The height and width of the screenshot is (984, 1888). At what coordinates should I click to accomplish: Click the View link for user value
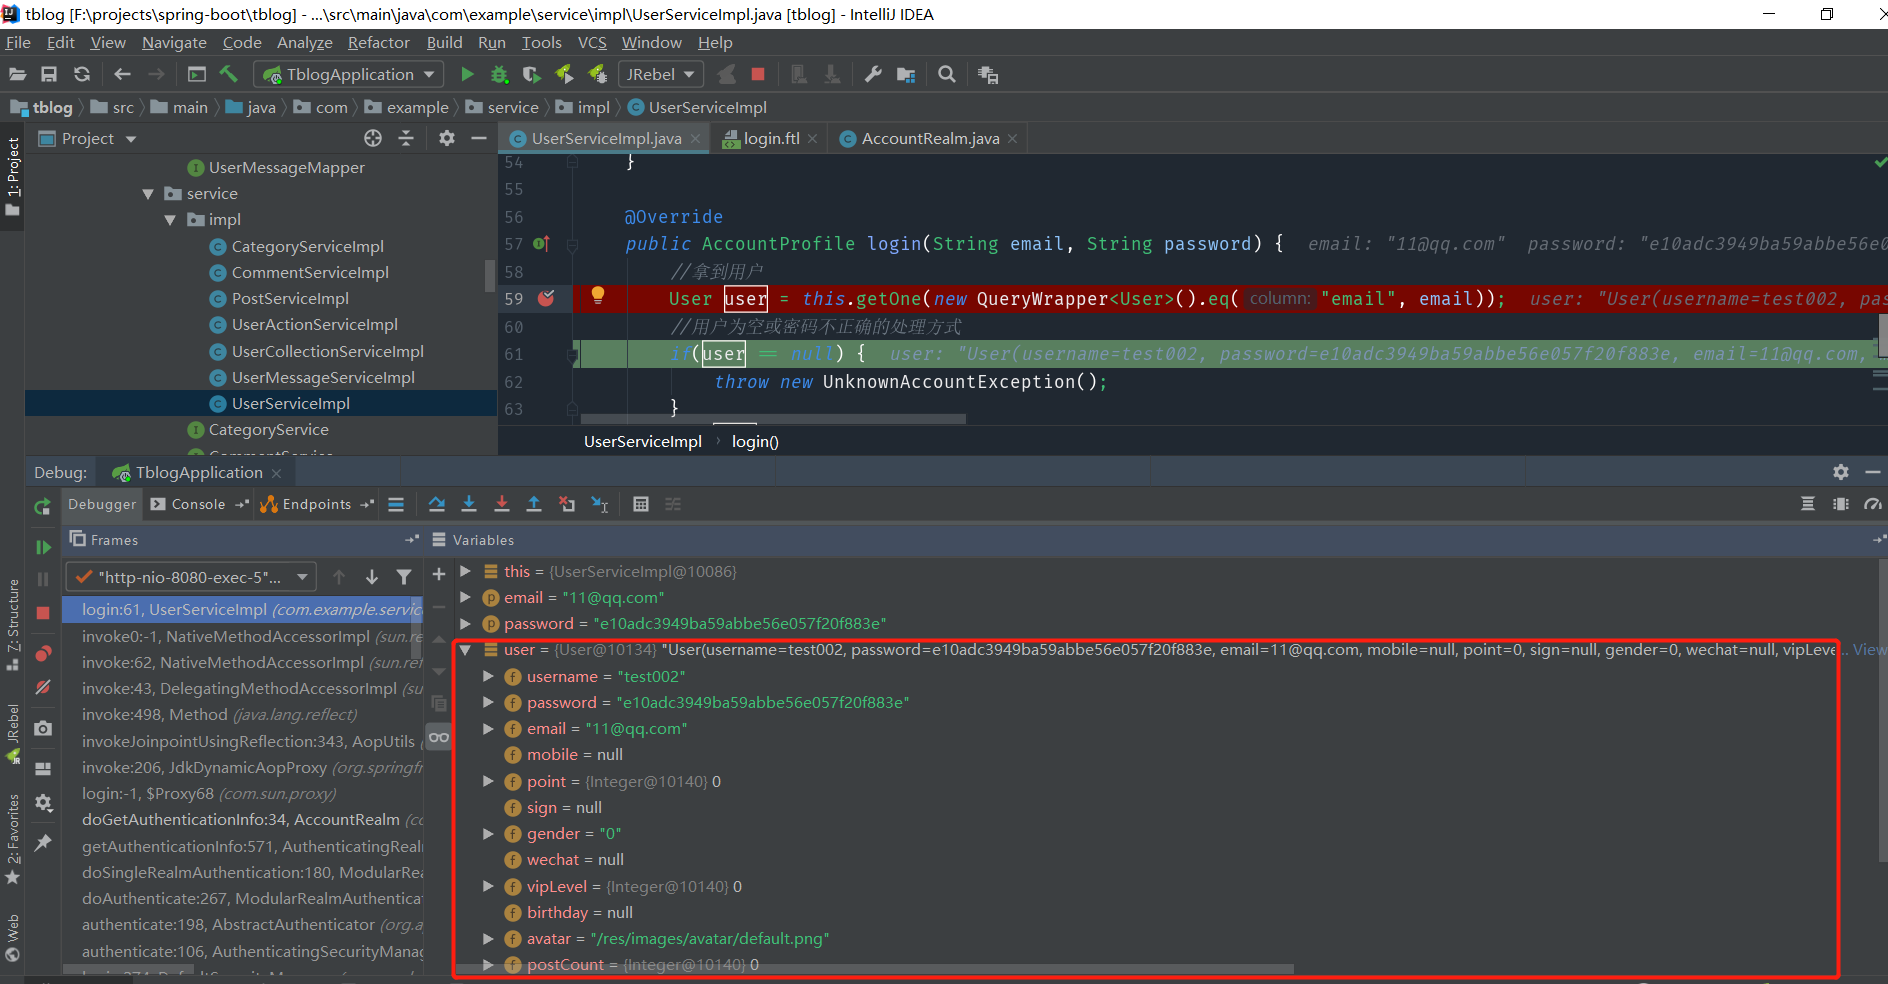pos(1868,650)
